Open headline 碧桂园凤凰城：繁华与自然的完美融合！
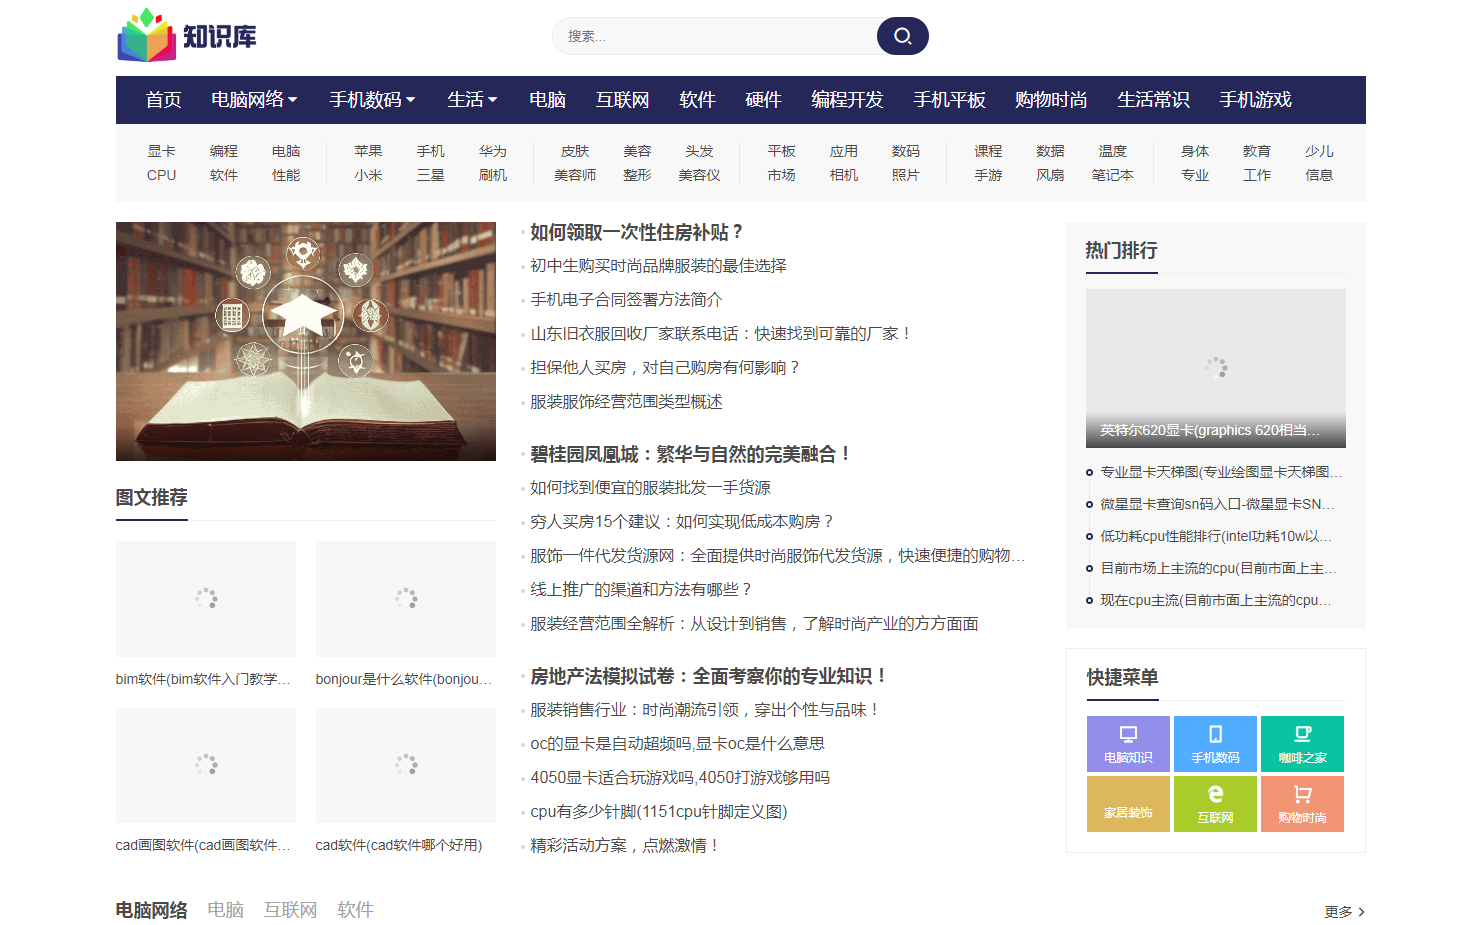 pyautogui.click(x=692, y=454)
